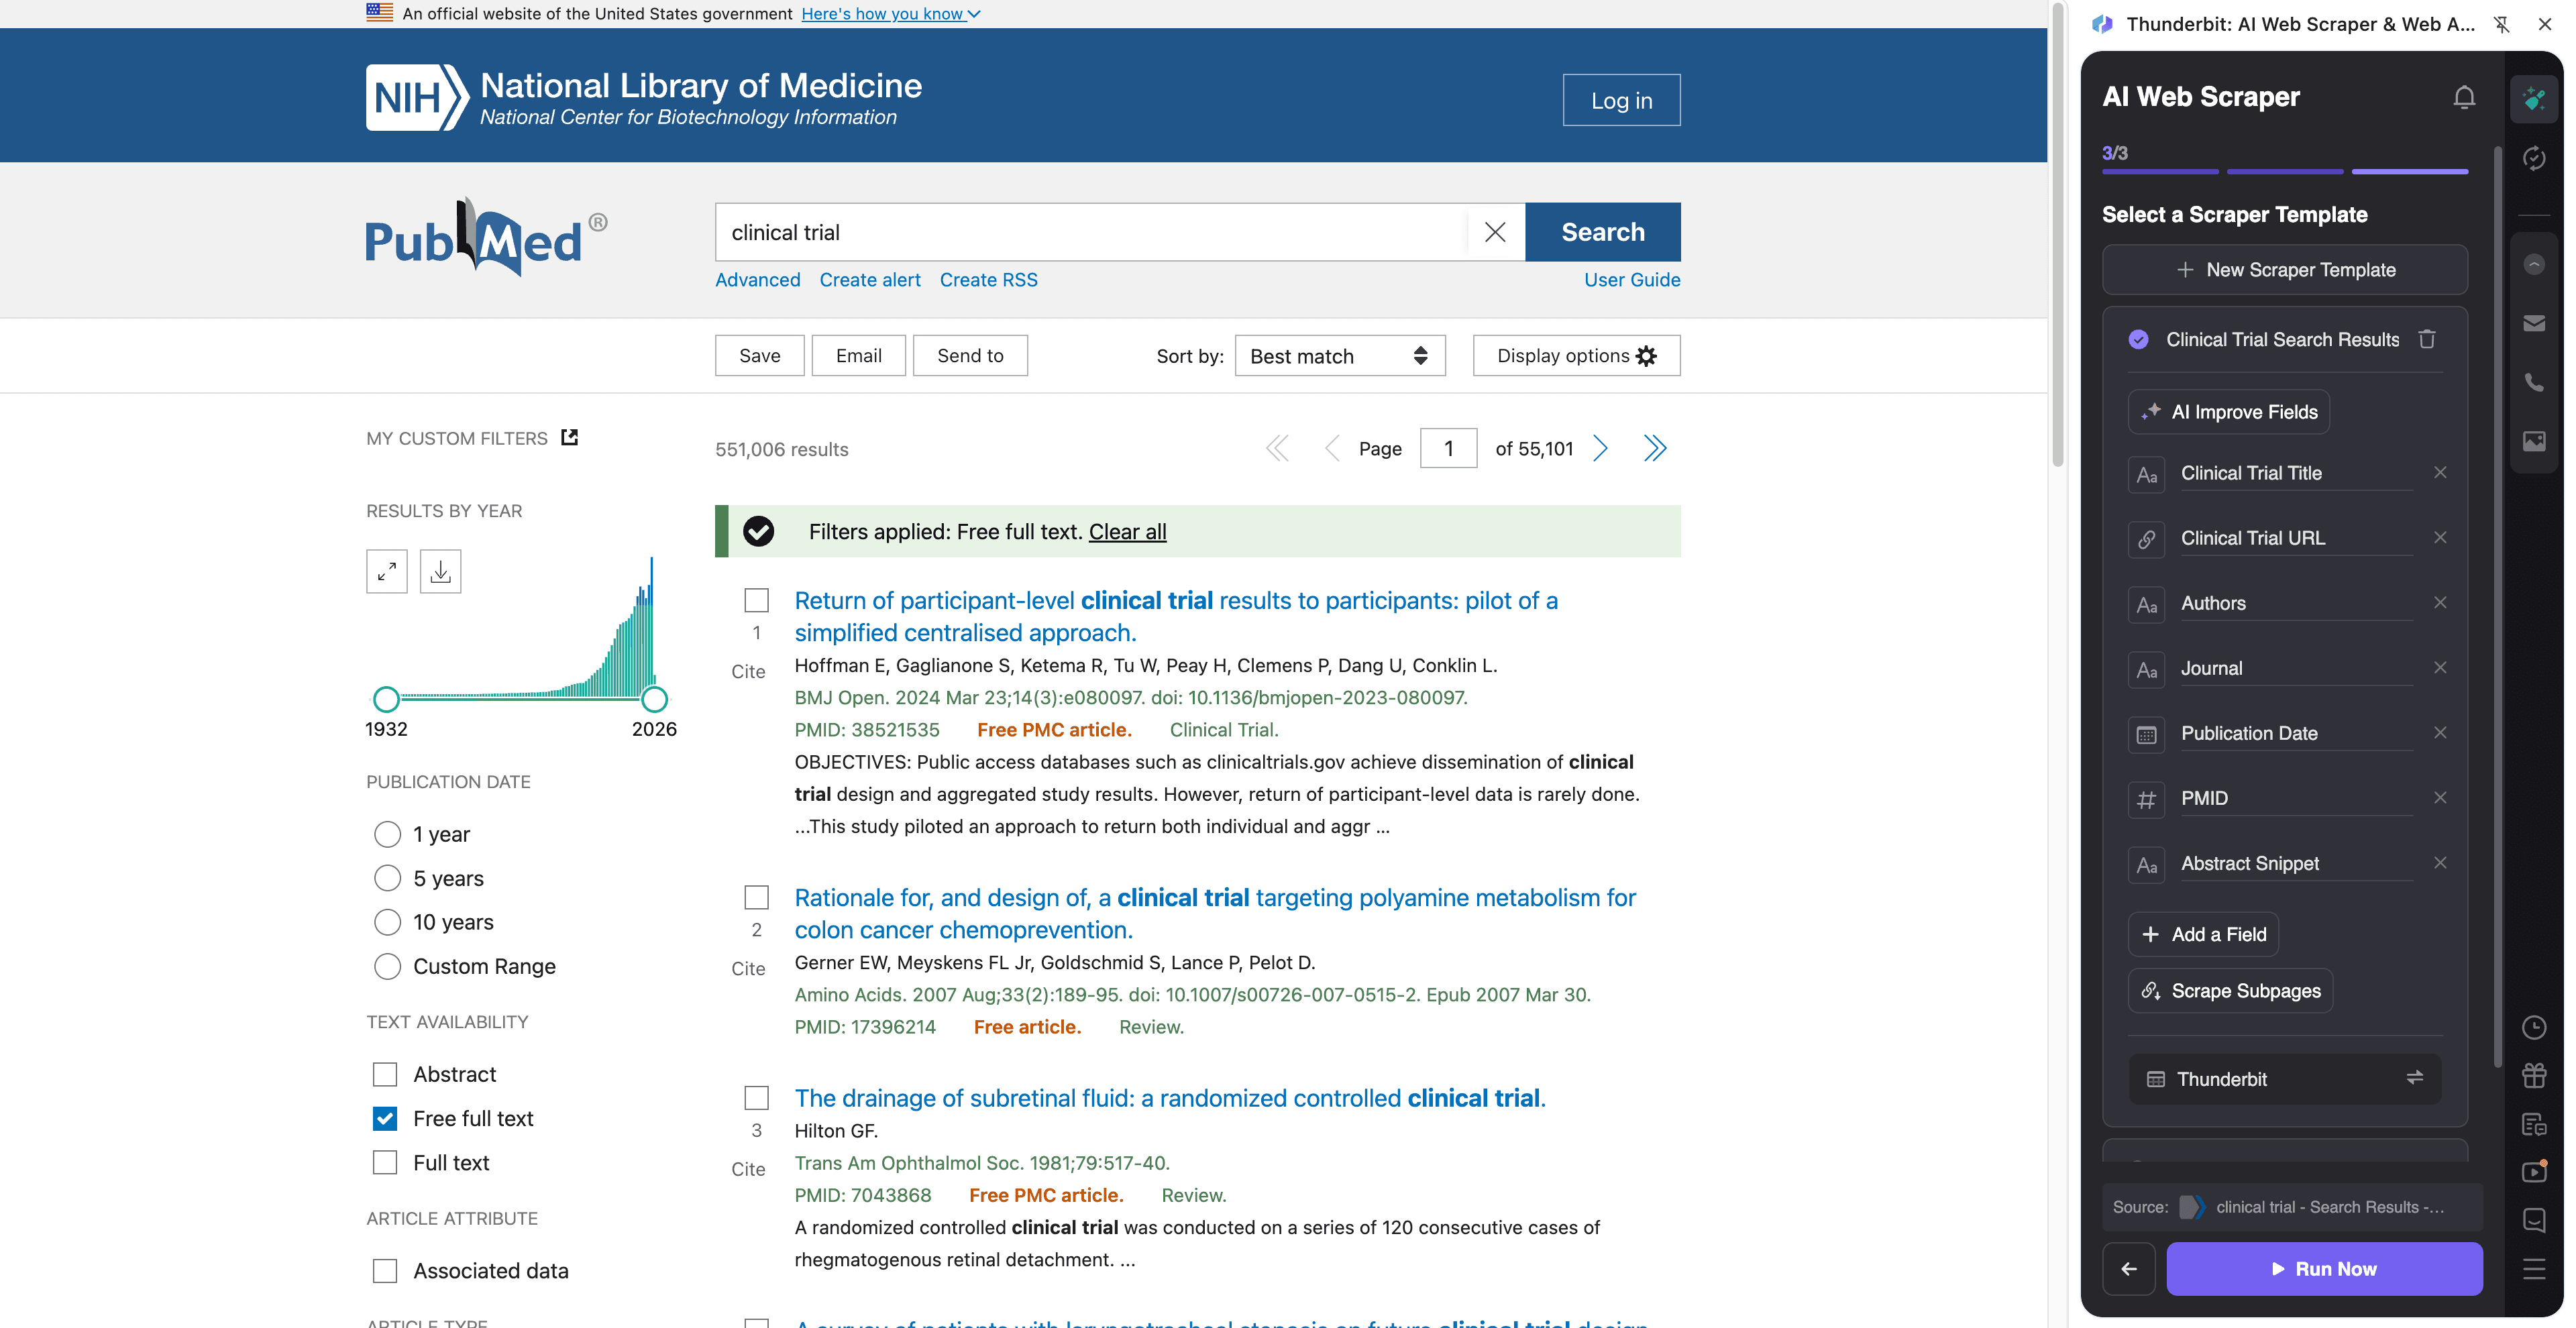Download the results-by-year chart data
This screenshot has height=1328, width=2576.
pos(440,571)
